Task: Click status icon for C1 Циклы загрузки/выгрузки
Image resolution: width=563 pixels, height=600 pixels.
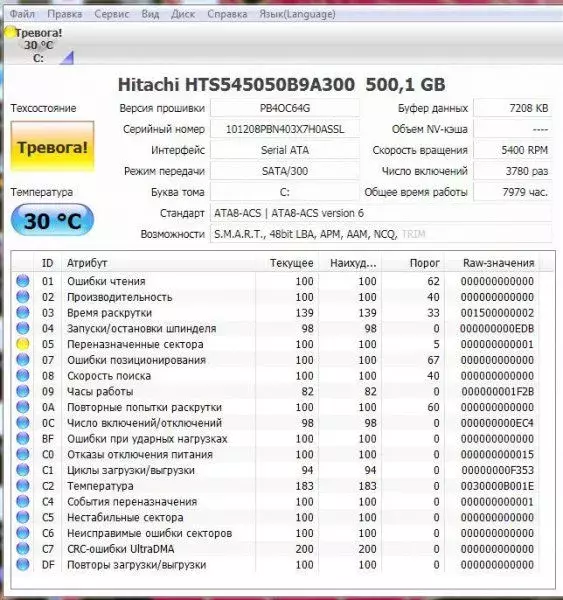Action: coord(23,470)
